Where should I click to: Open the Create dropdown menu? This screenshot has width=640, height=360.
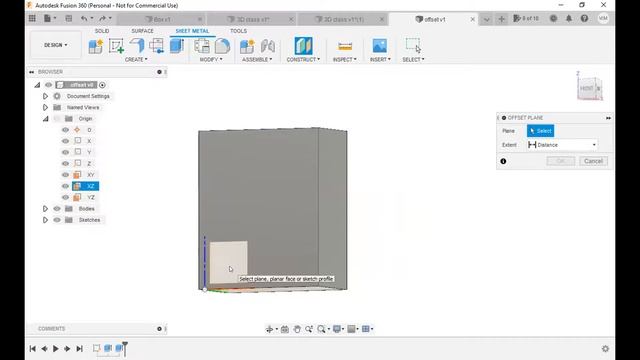[x=136, y=60]
